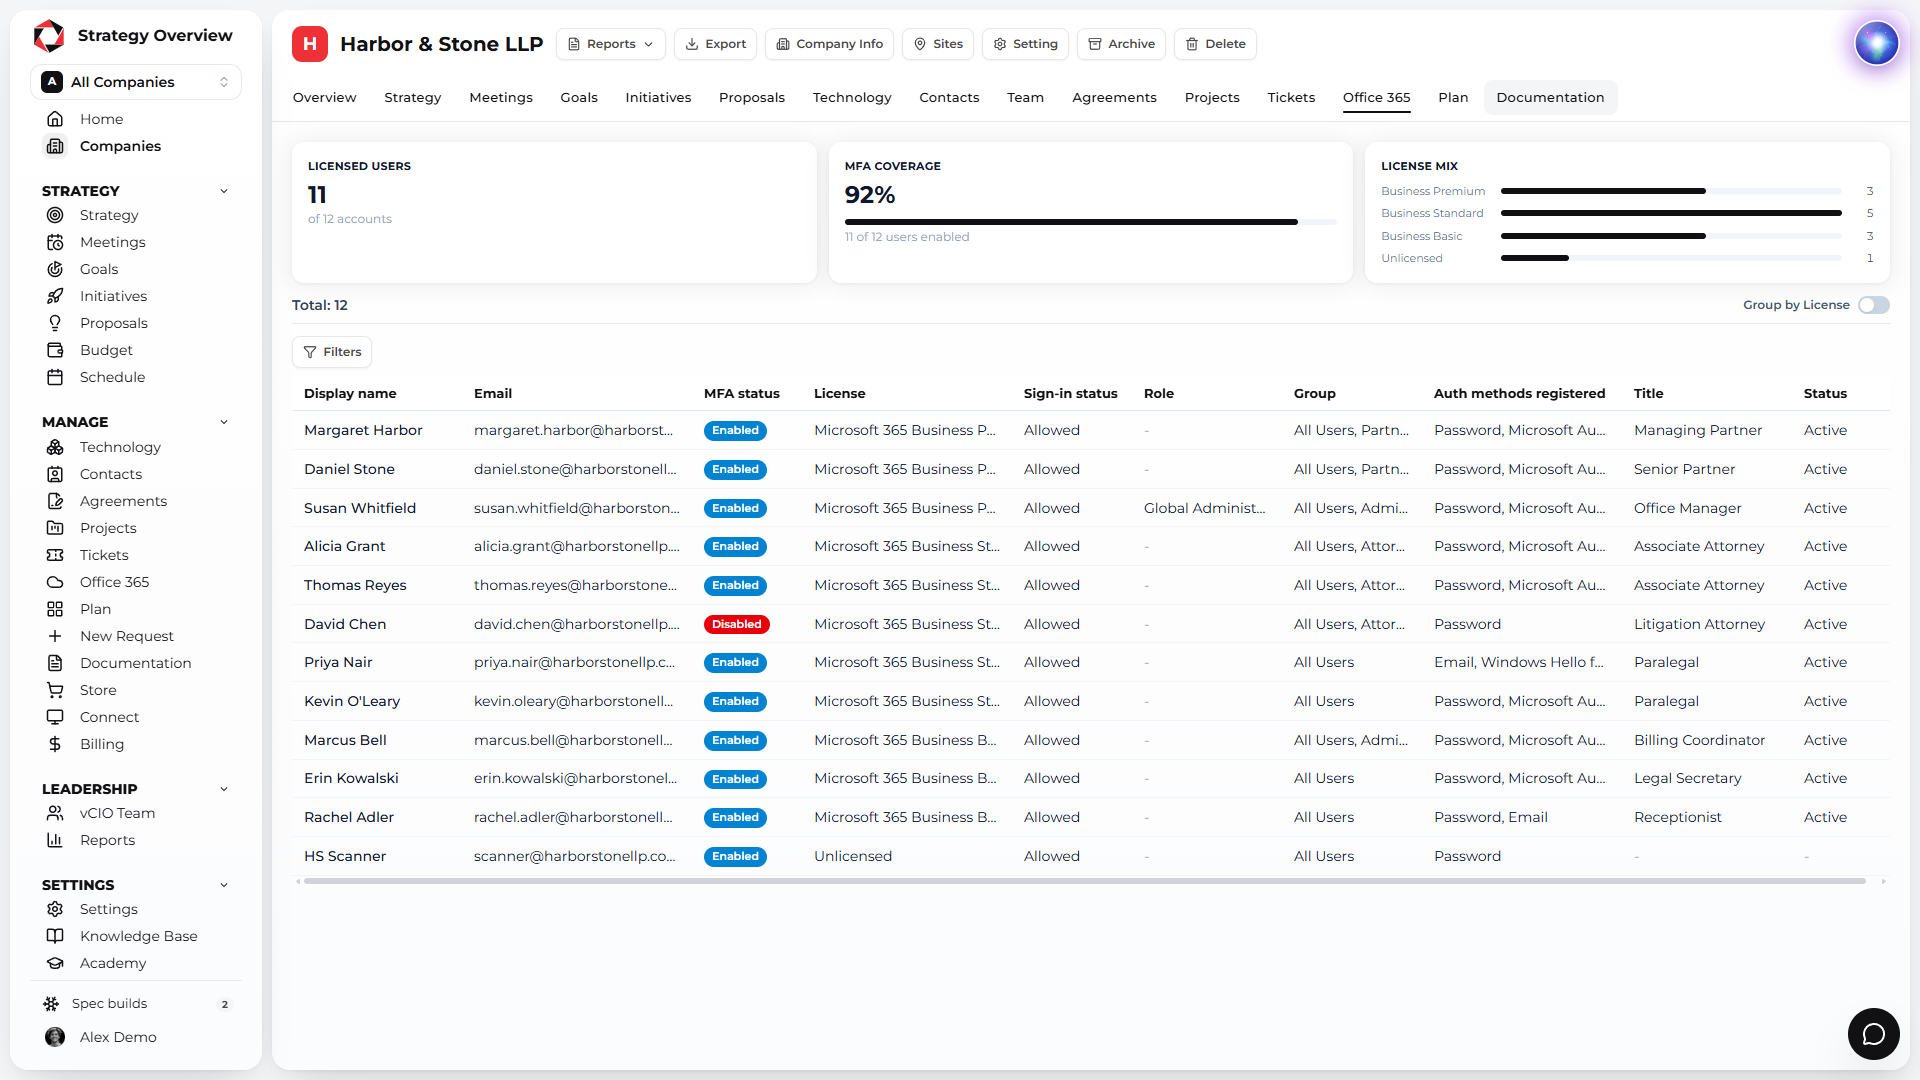The width and height of the screenshot is (1920, 1080).
Task: Click the Billing dollar icon
Action: click(55, 744)
